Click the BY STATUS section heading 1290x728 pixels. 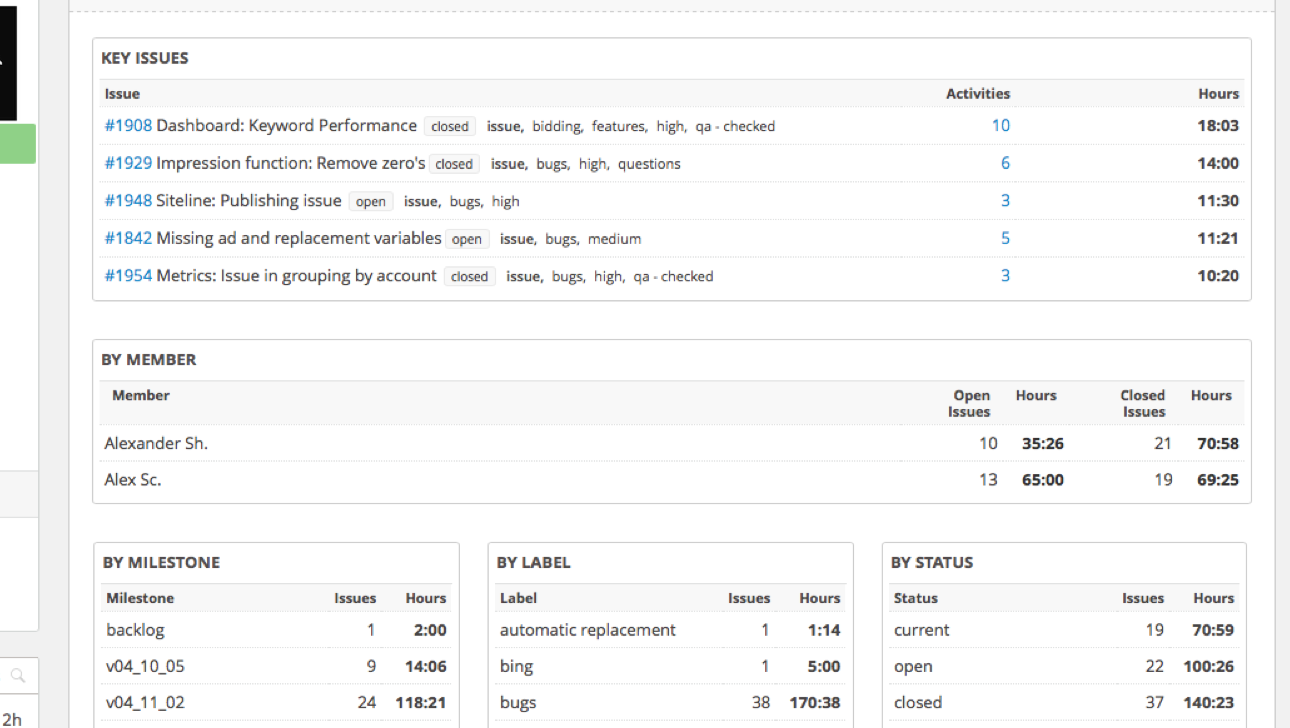point(932,563)
